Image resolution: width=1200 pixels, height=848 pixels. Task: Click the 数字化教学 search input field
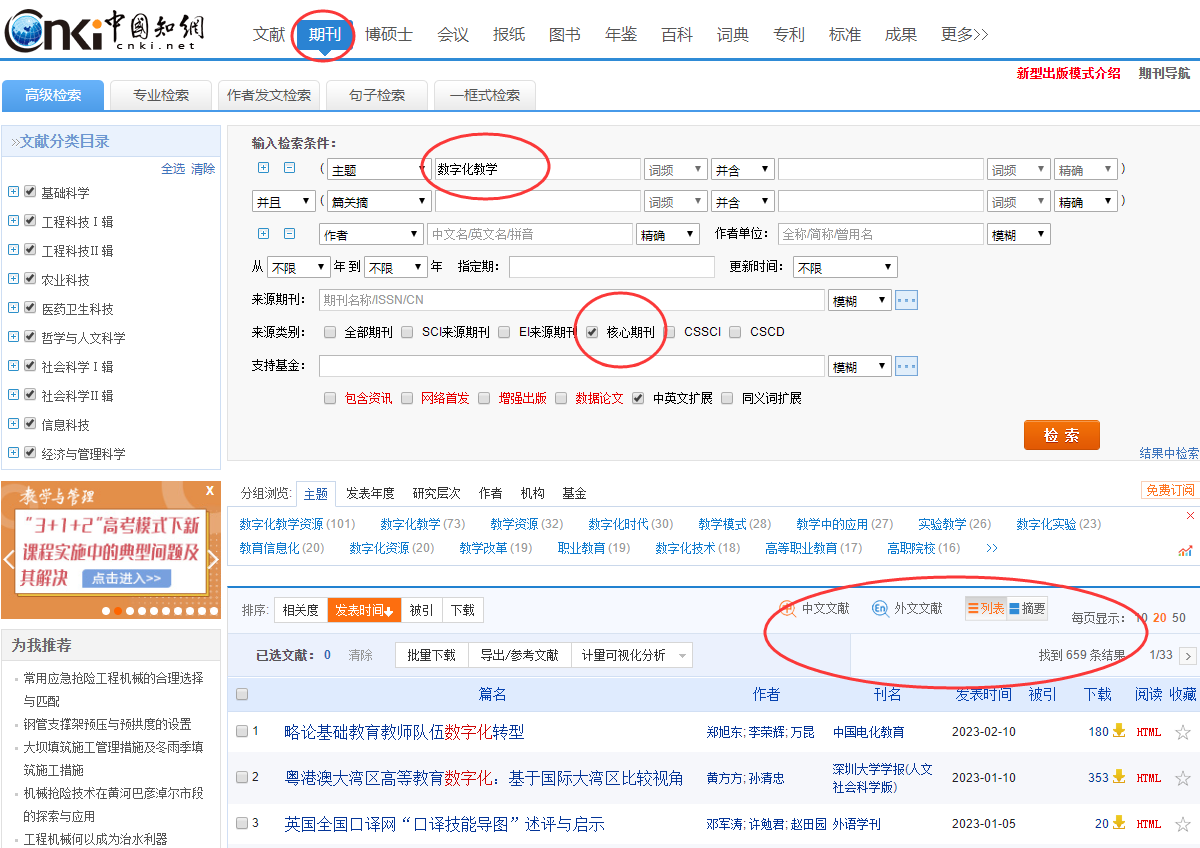tap(537, 170)
